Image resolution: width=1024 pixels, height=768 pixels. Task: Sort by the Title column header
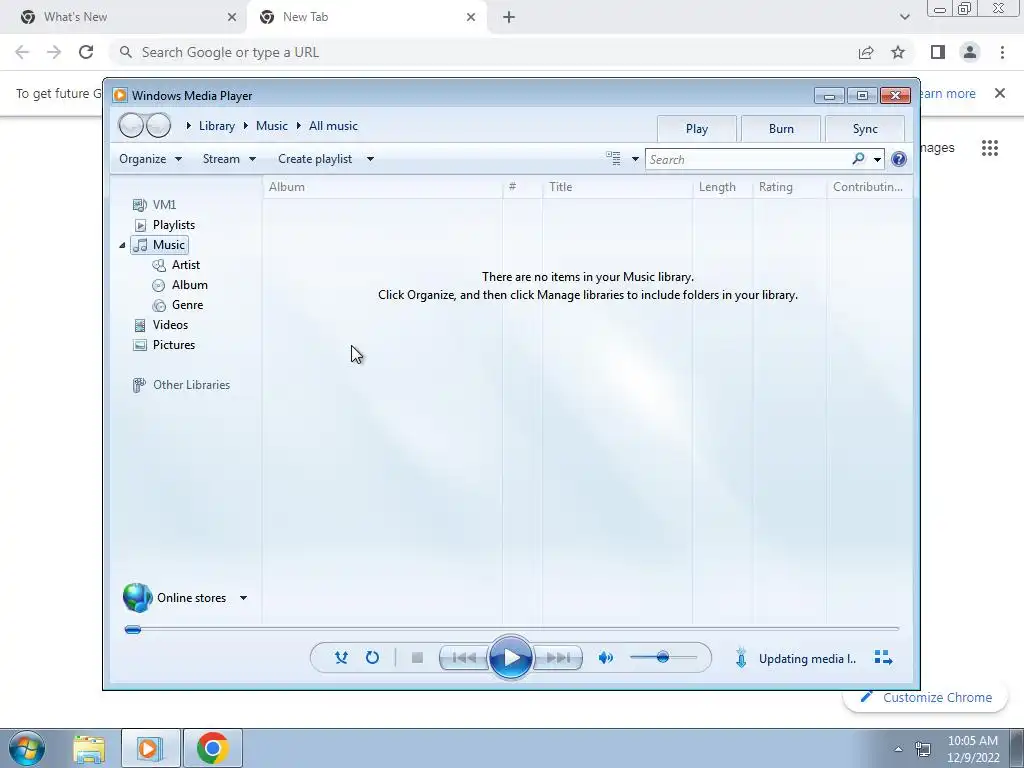click(x=617, y=187)
